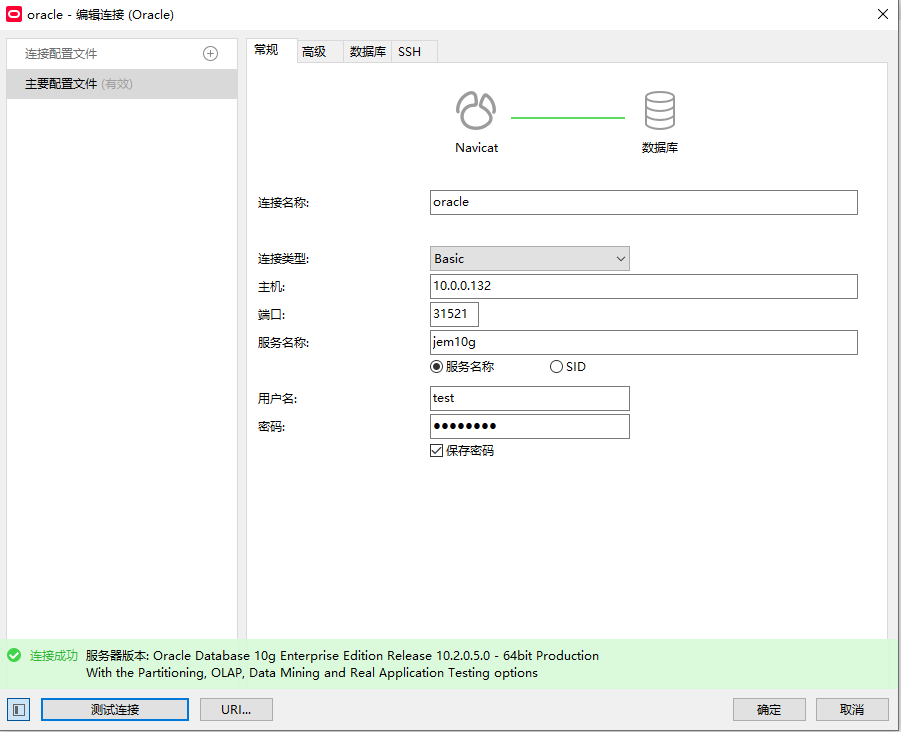The image size is (901, 732).
Task: Click the 连接名称 field containing oracle
Action: [x=644, y=202]
